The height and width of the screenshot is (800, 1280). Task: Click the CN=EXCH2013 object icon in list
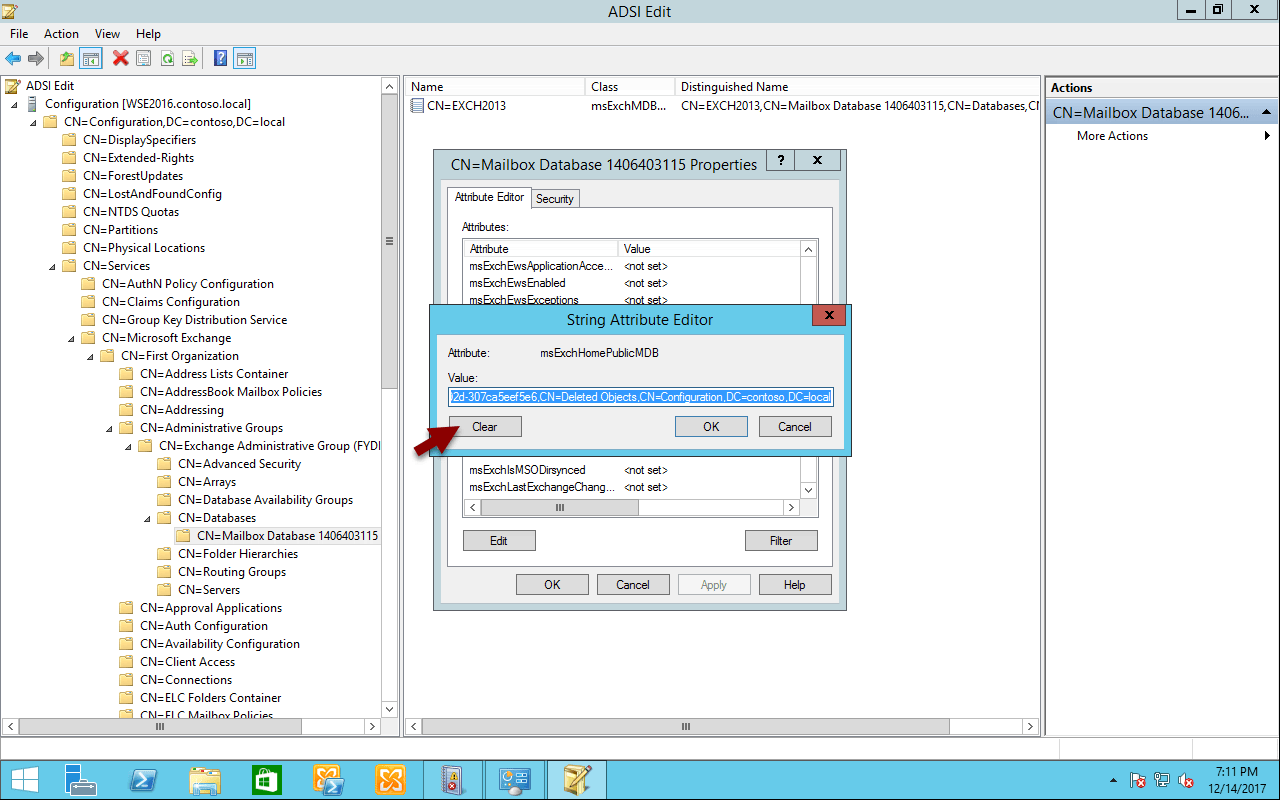(418, 106)
